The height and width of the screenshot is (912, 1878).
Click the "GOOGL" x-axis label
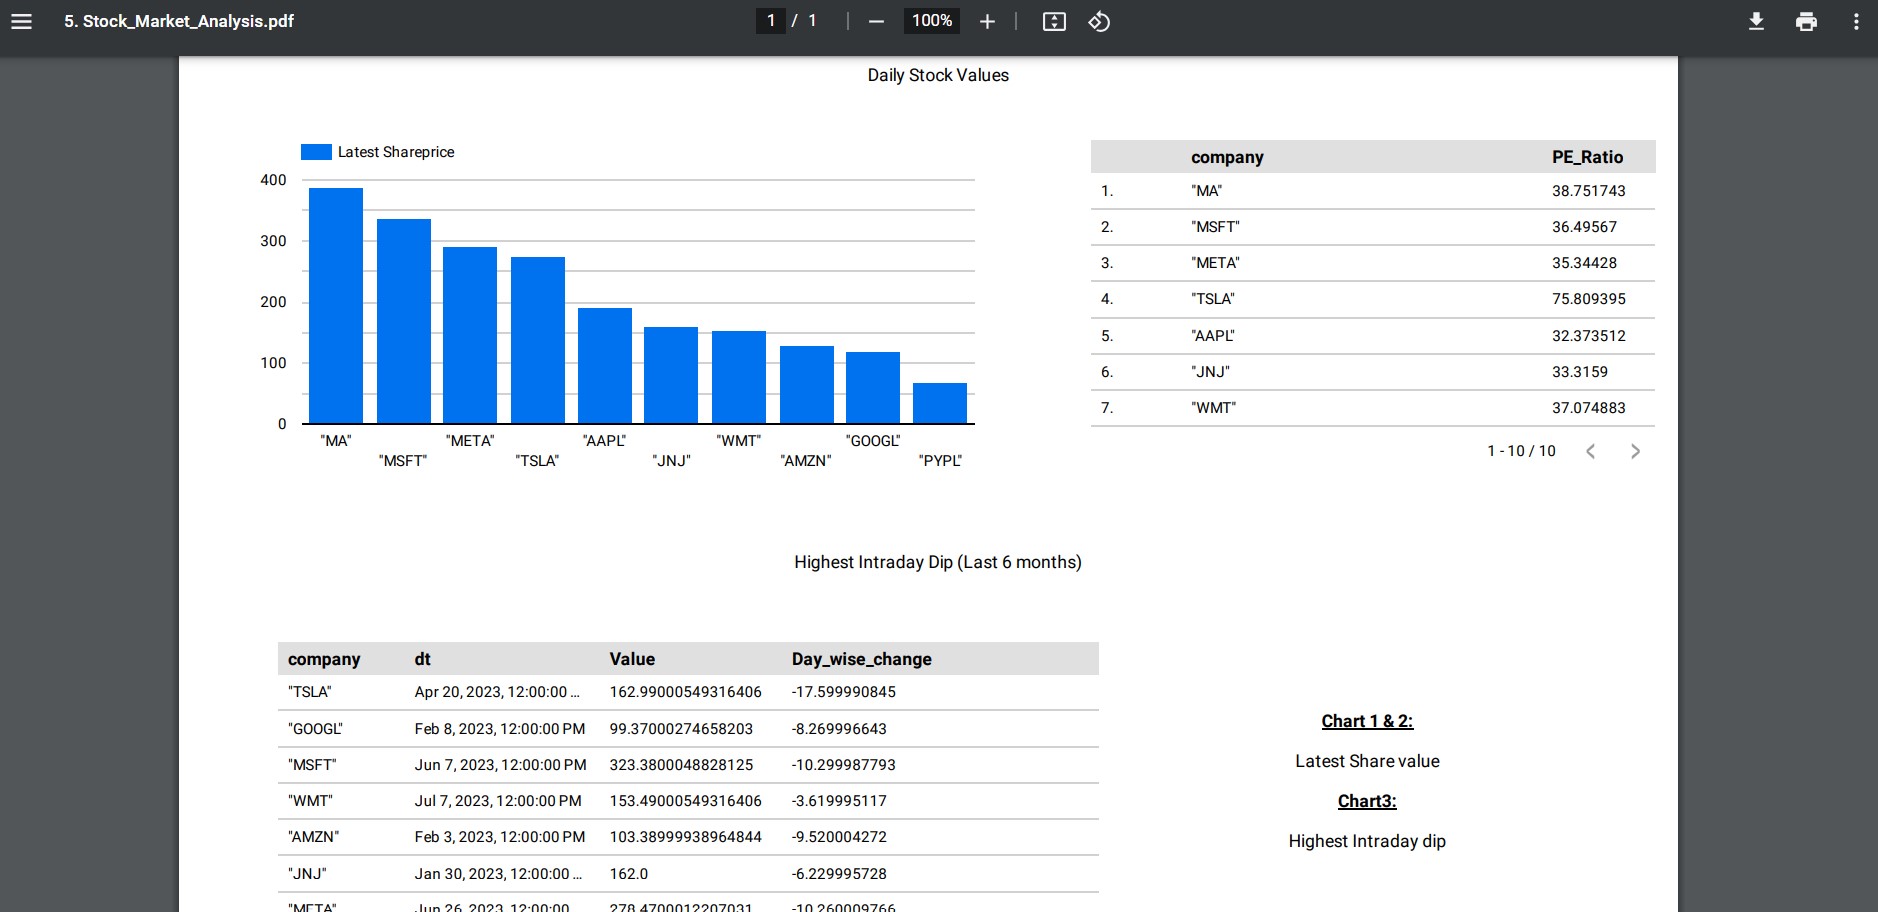(873, 441)
